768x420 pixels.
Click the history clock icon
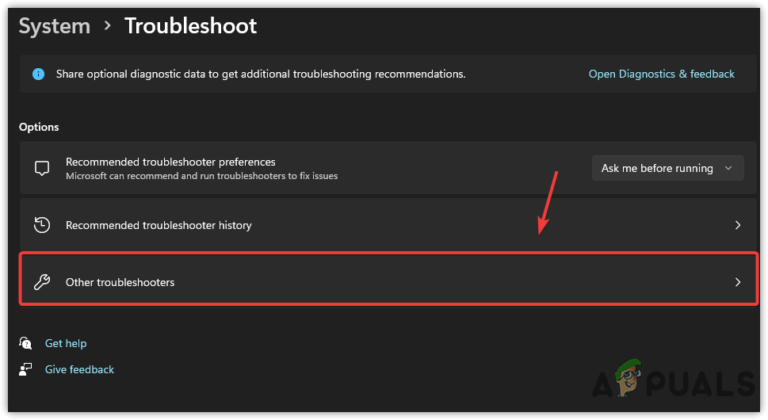[x=42, y=225]
